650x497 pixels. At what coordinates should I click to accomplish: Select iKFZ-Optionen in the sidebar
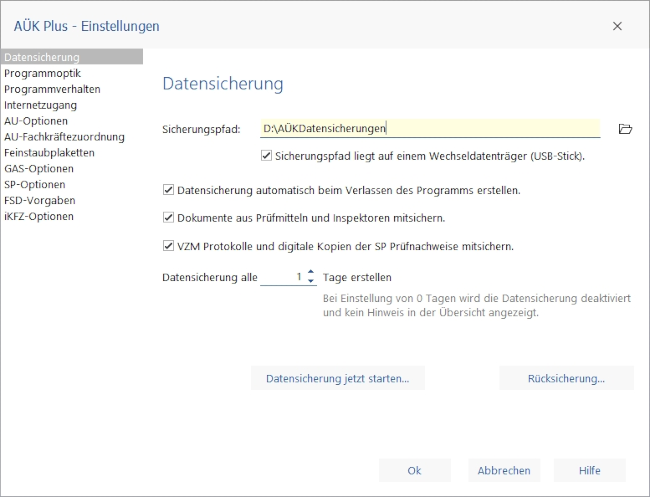pyautogui.click(x=39, y=216)
